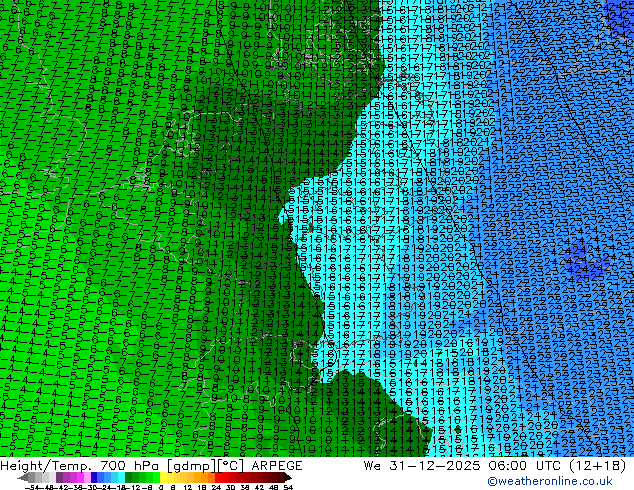Click the "(12+18)" forecast run label
634x490 pixels.
[598, 466]
